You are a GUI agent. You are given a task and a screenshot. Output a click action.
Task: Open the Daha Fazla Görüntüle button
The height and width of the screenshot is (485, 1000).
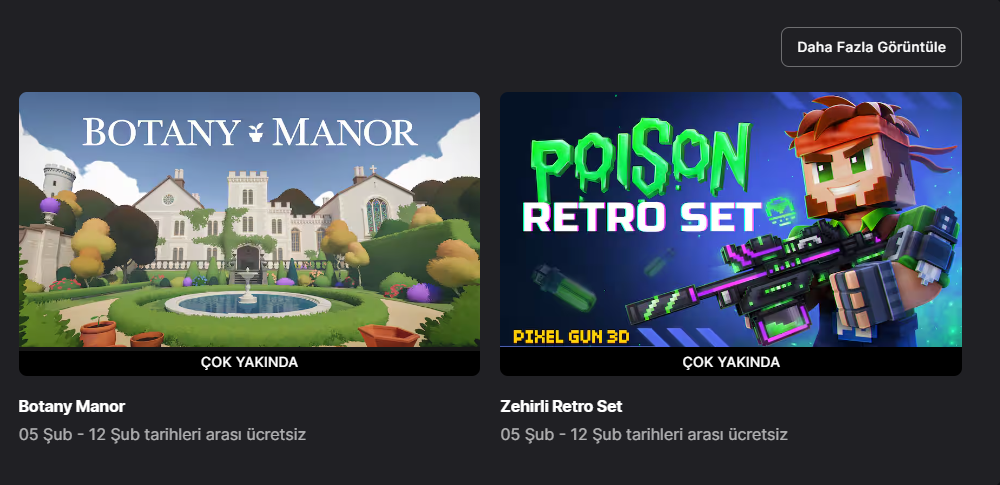pyautogui.click(x=871, y=47)
